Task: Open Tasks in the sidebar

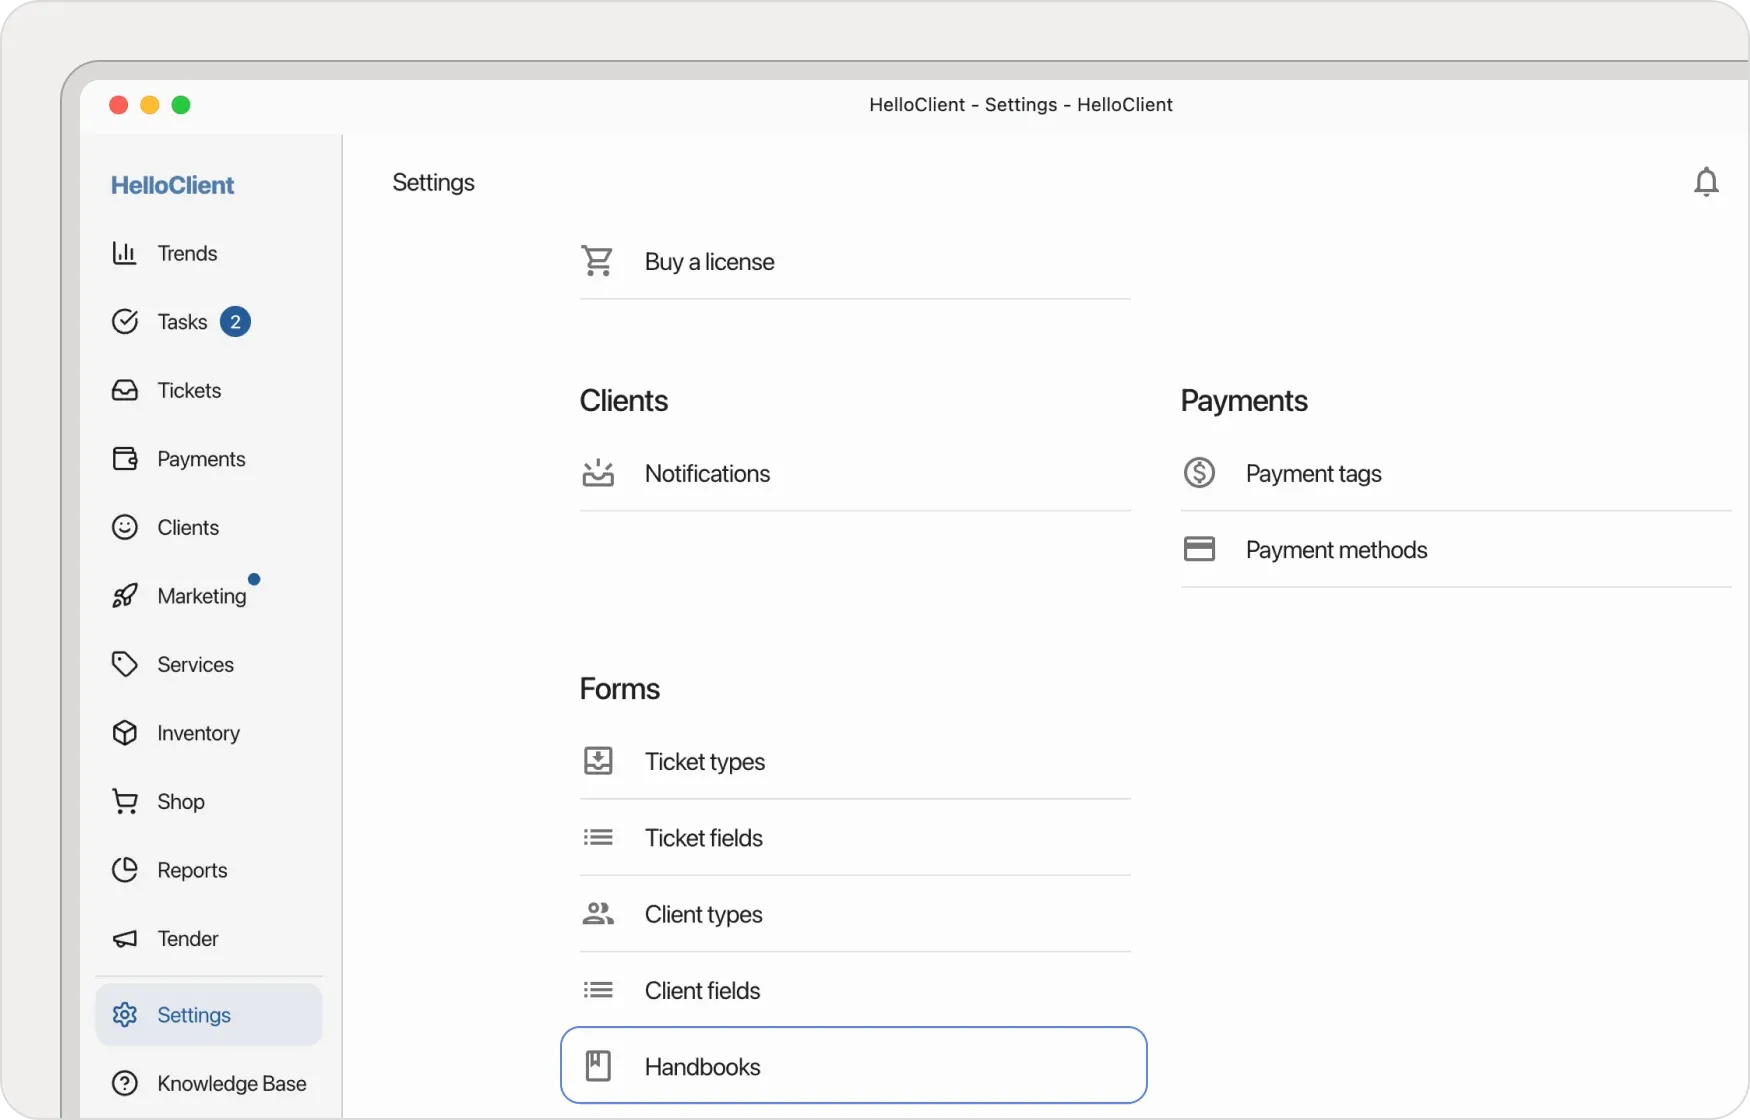Action: coord(182,322)
